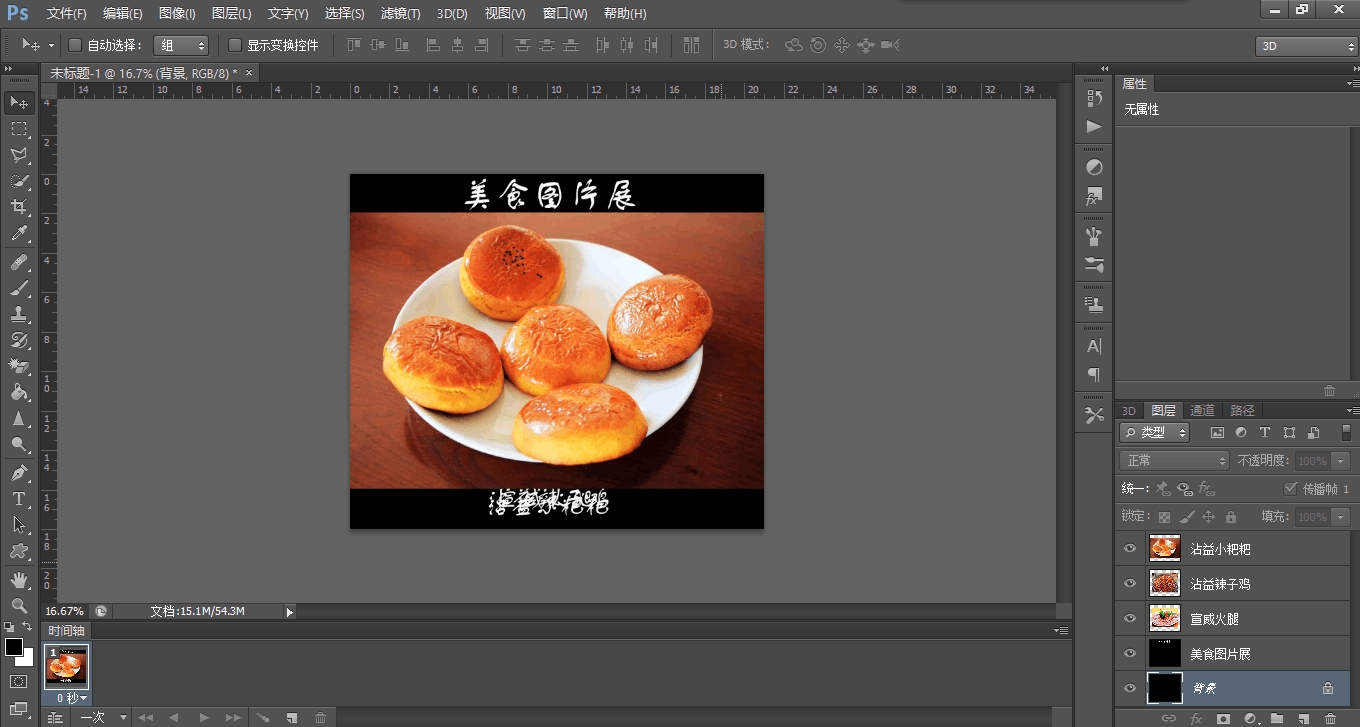Viewport: 1360px width, 727px height.
Task: Hide the 宣威火腿 layer
Action: click(1129, 618)
